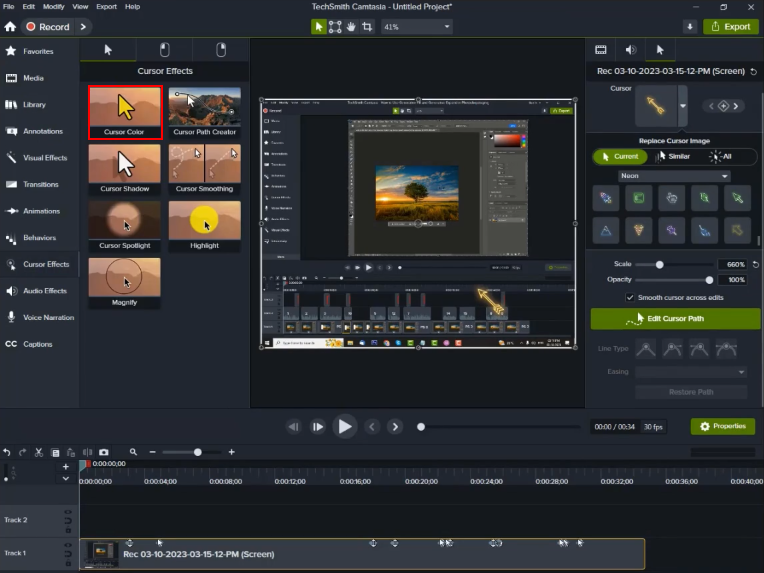
Task: Select the Pan hand tool
Action: click(x=352, y=27)
